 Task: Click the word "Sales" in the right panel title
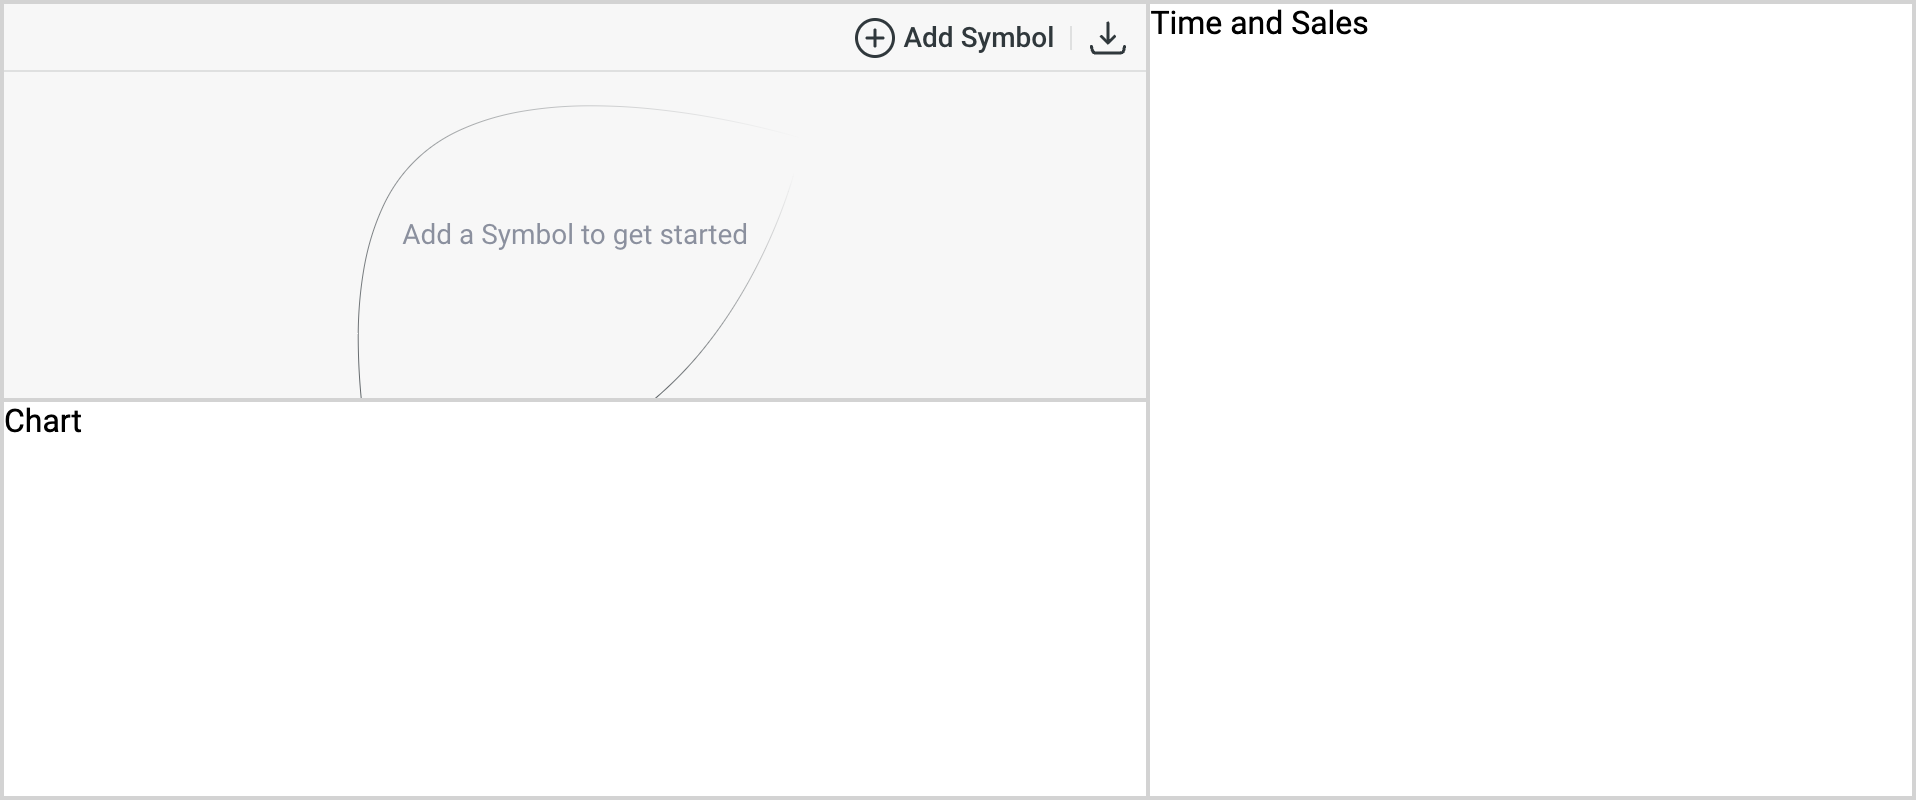[1329, 23]
